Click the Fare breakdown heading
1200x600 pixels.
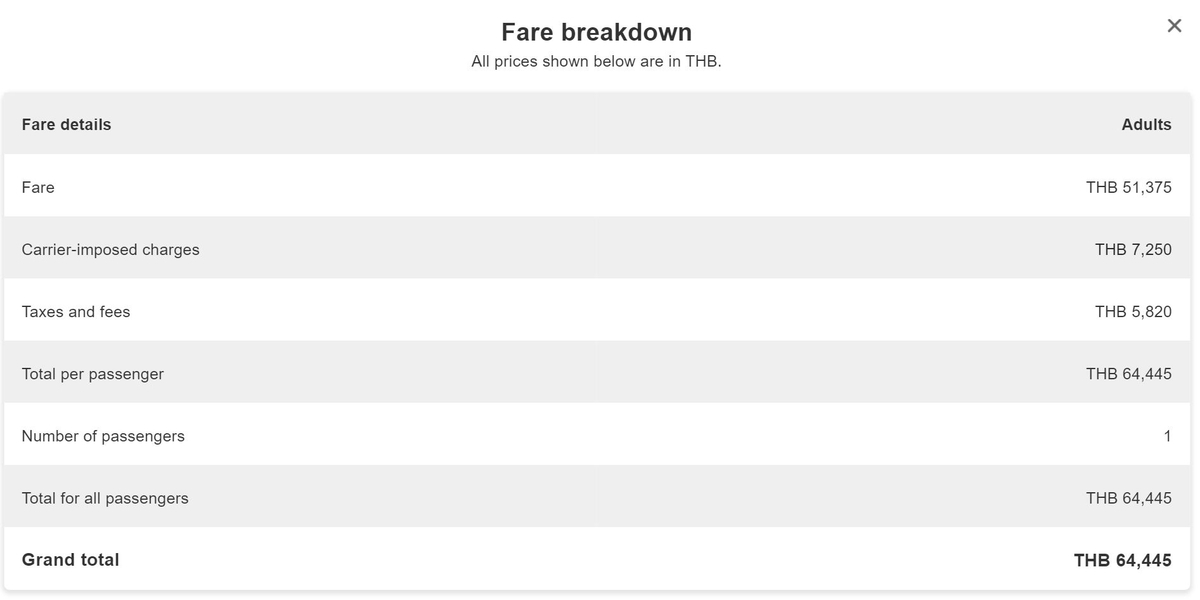(596, 32)
